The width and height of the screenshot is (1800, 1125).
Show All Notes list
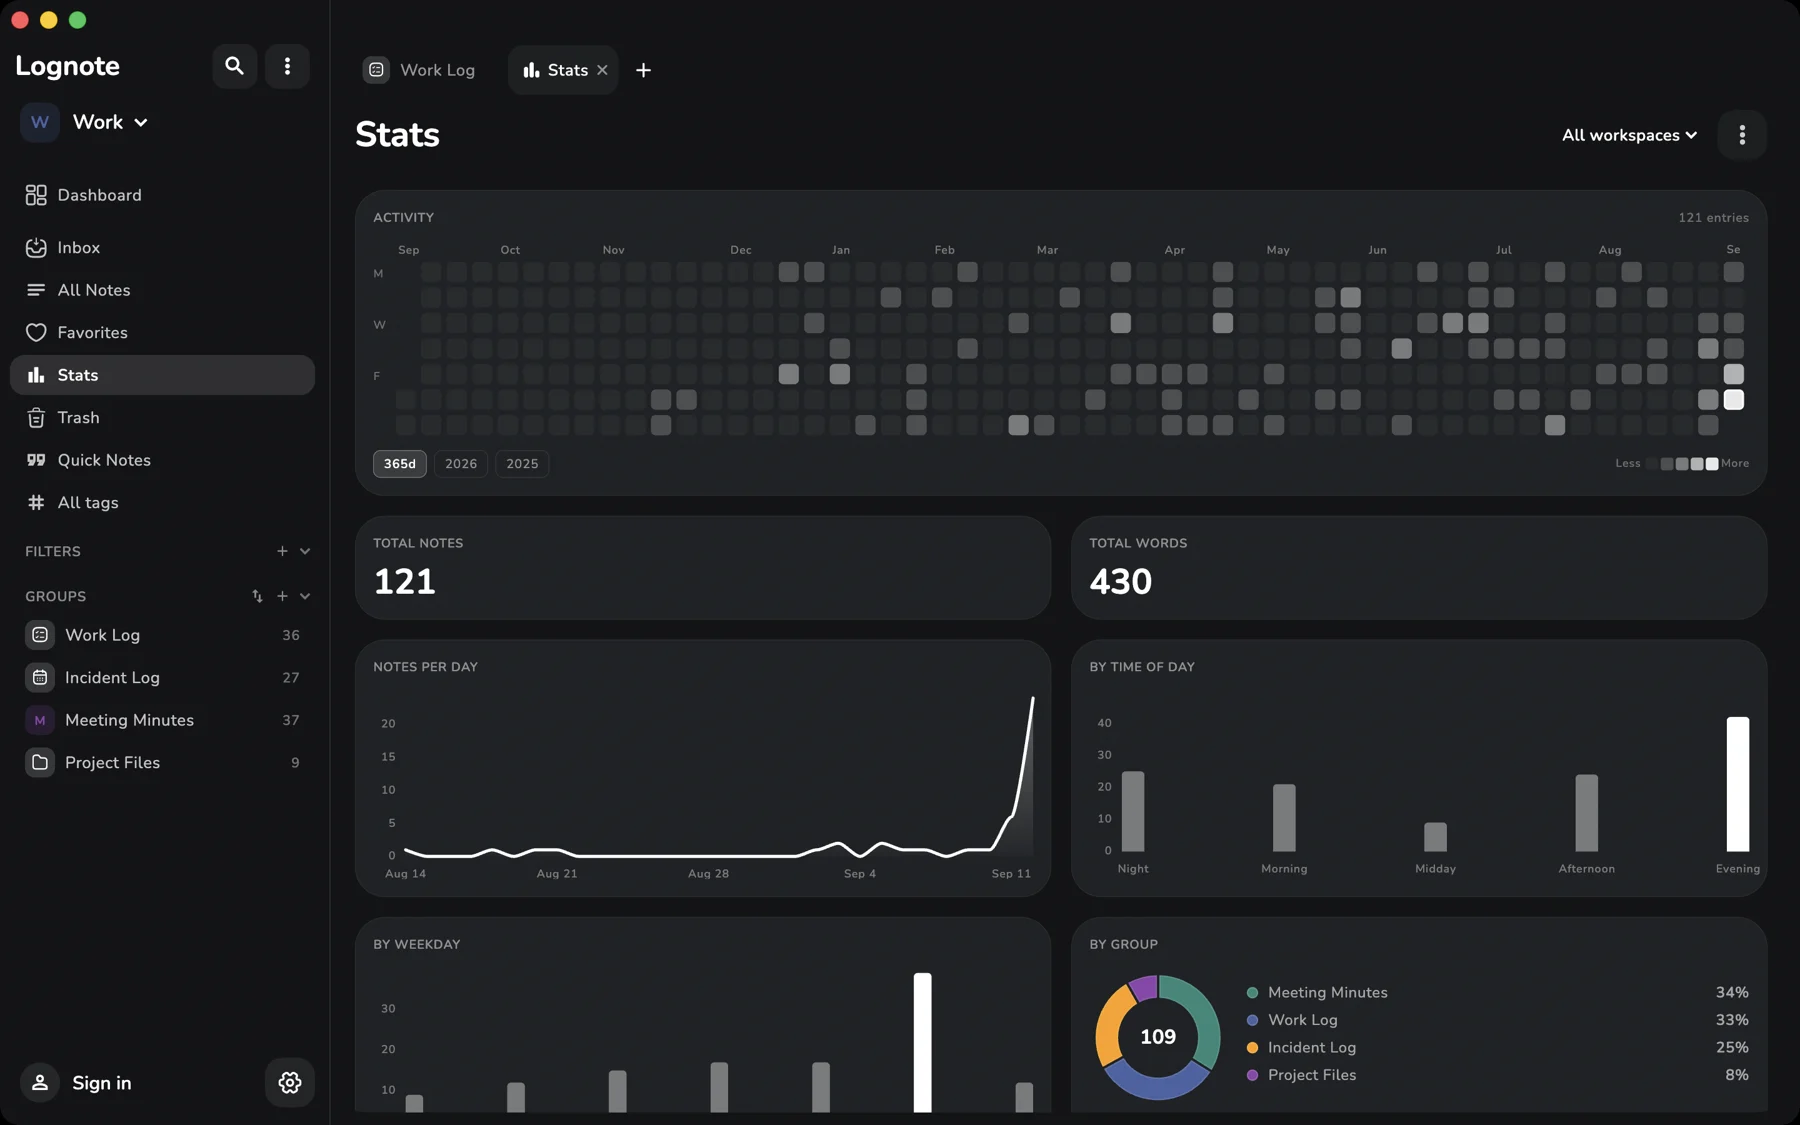(162, 290)
